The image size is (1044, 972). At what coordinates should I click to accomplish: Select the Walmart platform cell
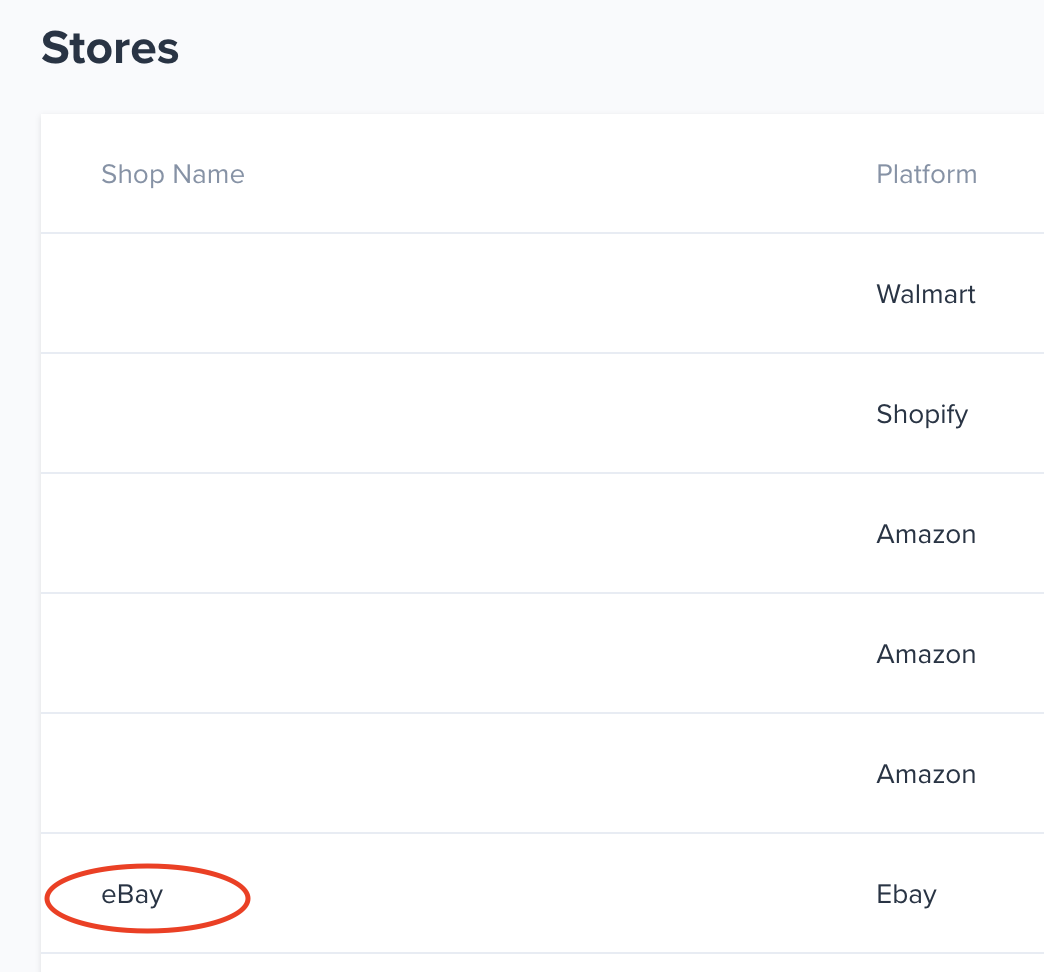(925, 294)
